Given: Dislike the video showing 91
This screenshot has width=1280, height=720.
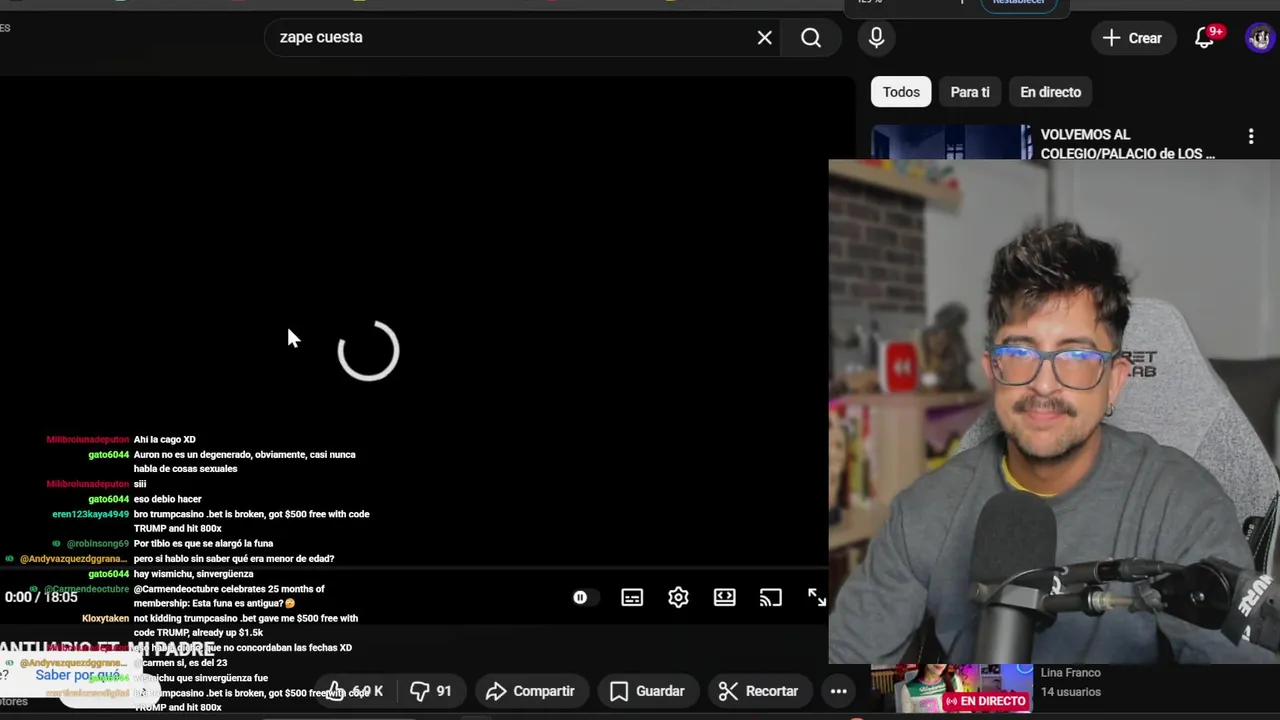Looking at the screenshot, I should coord(431,691).
